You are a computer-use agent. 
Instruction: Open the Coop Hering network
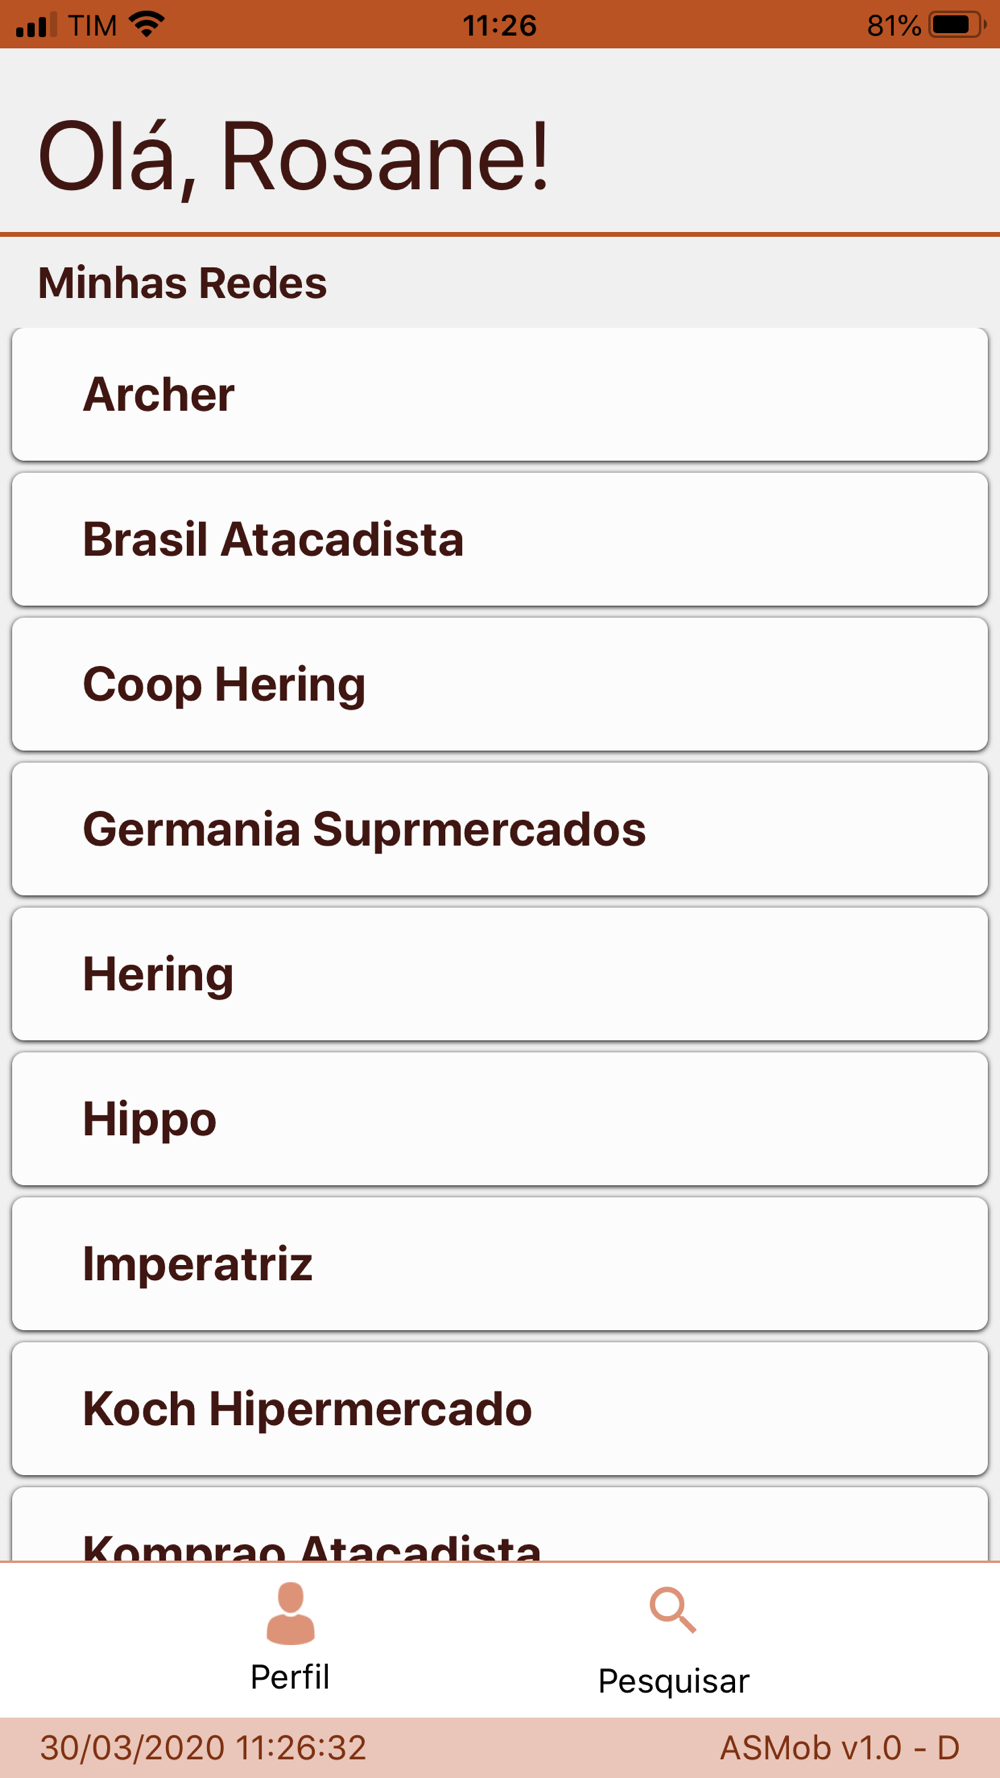coord(500,684)
